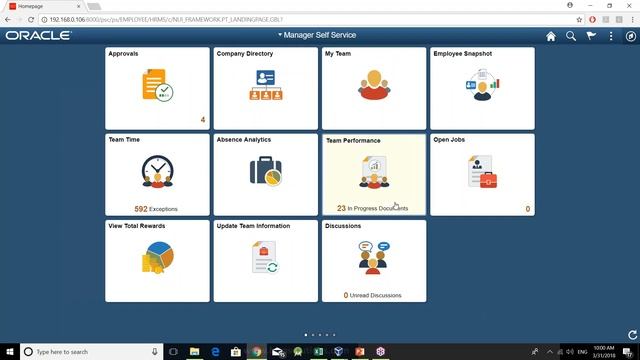Viewport: 640px width, 360px height.
Task: Switch to the Homepage browser tab
Action: (44, 6)
